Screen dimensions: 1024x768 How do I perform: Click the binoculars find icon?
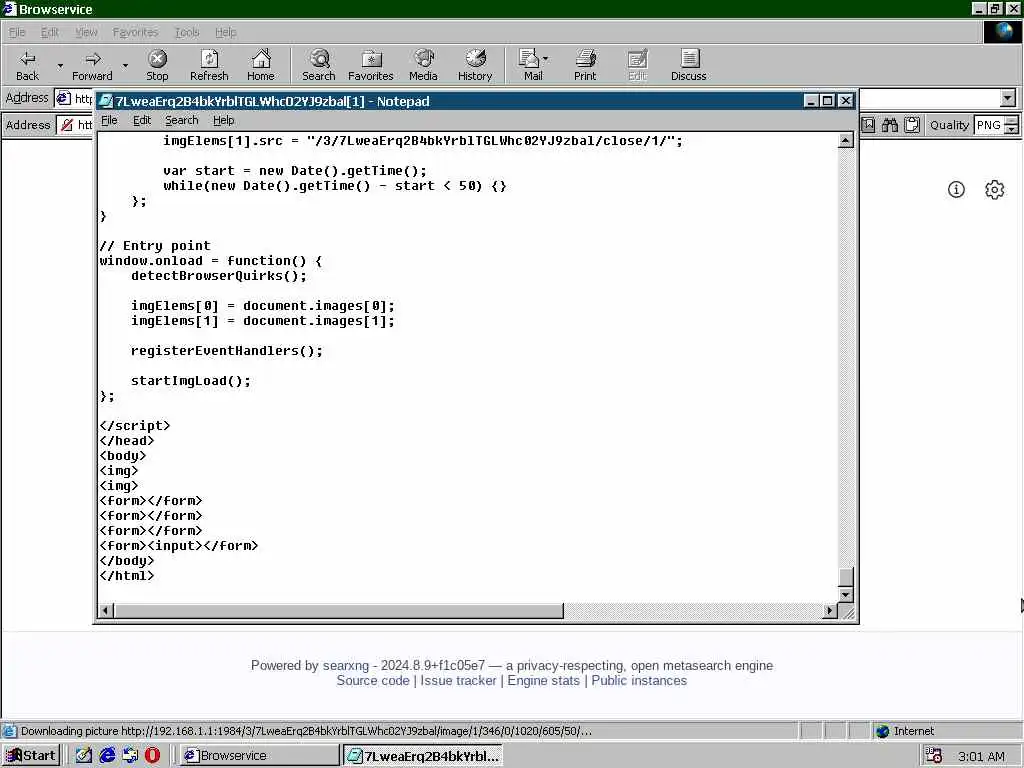889,125
